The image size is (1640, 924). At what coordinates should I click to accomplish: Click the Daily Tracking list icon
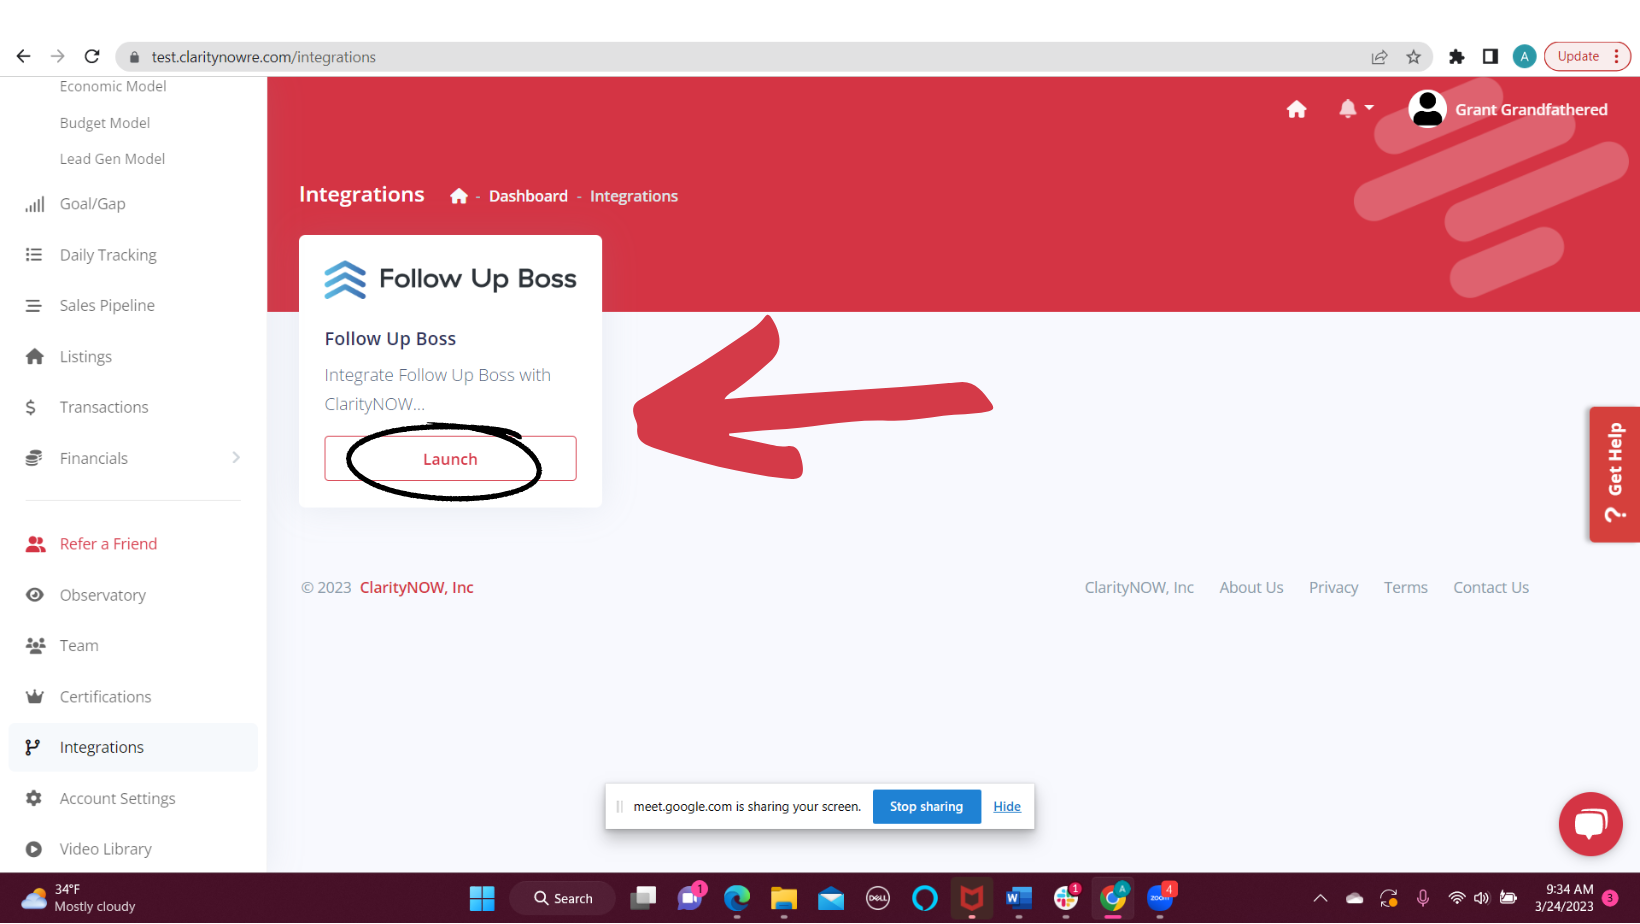click(34, 255)
